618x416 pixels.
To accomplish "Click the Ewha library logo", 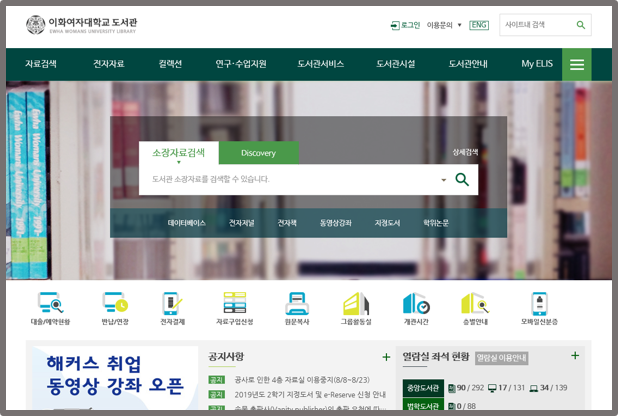I will pyautogui.click(x=82, y=25).
